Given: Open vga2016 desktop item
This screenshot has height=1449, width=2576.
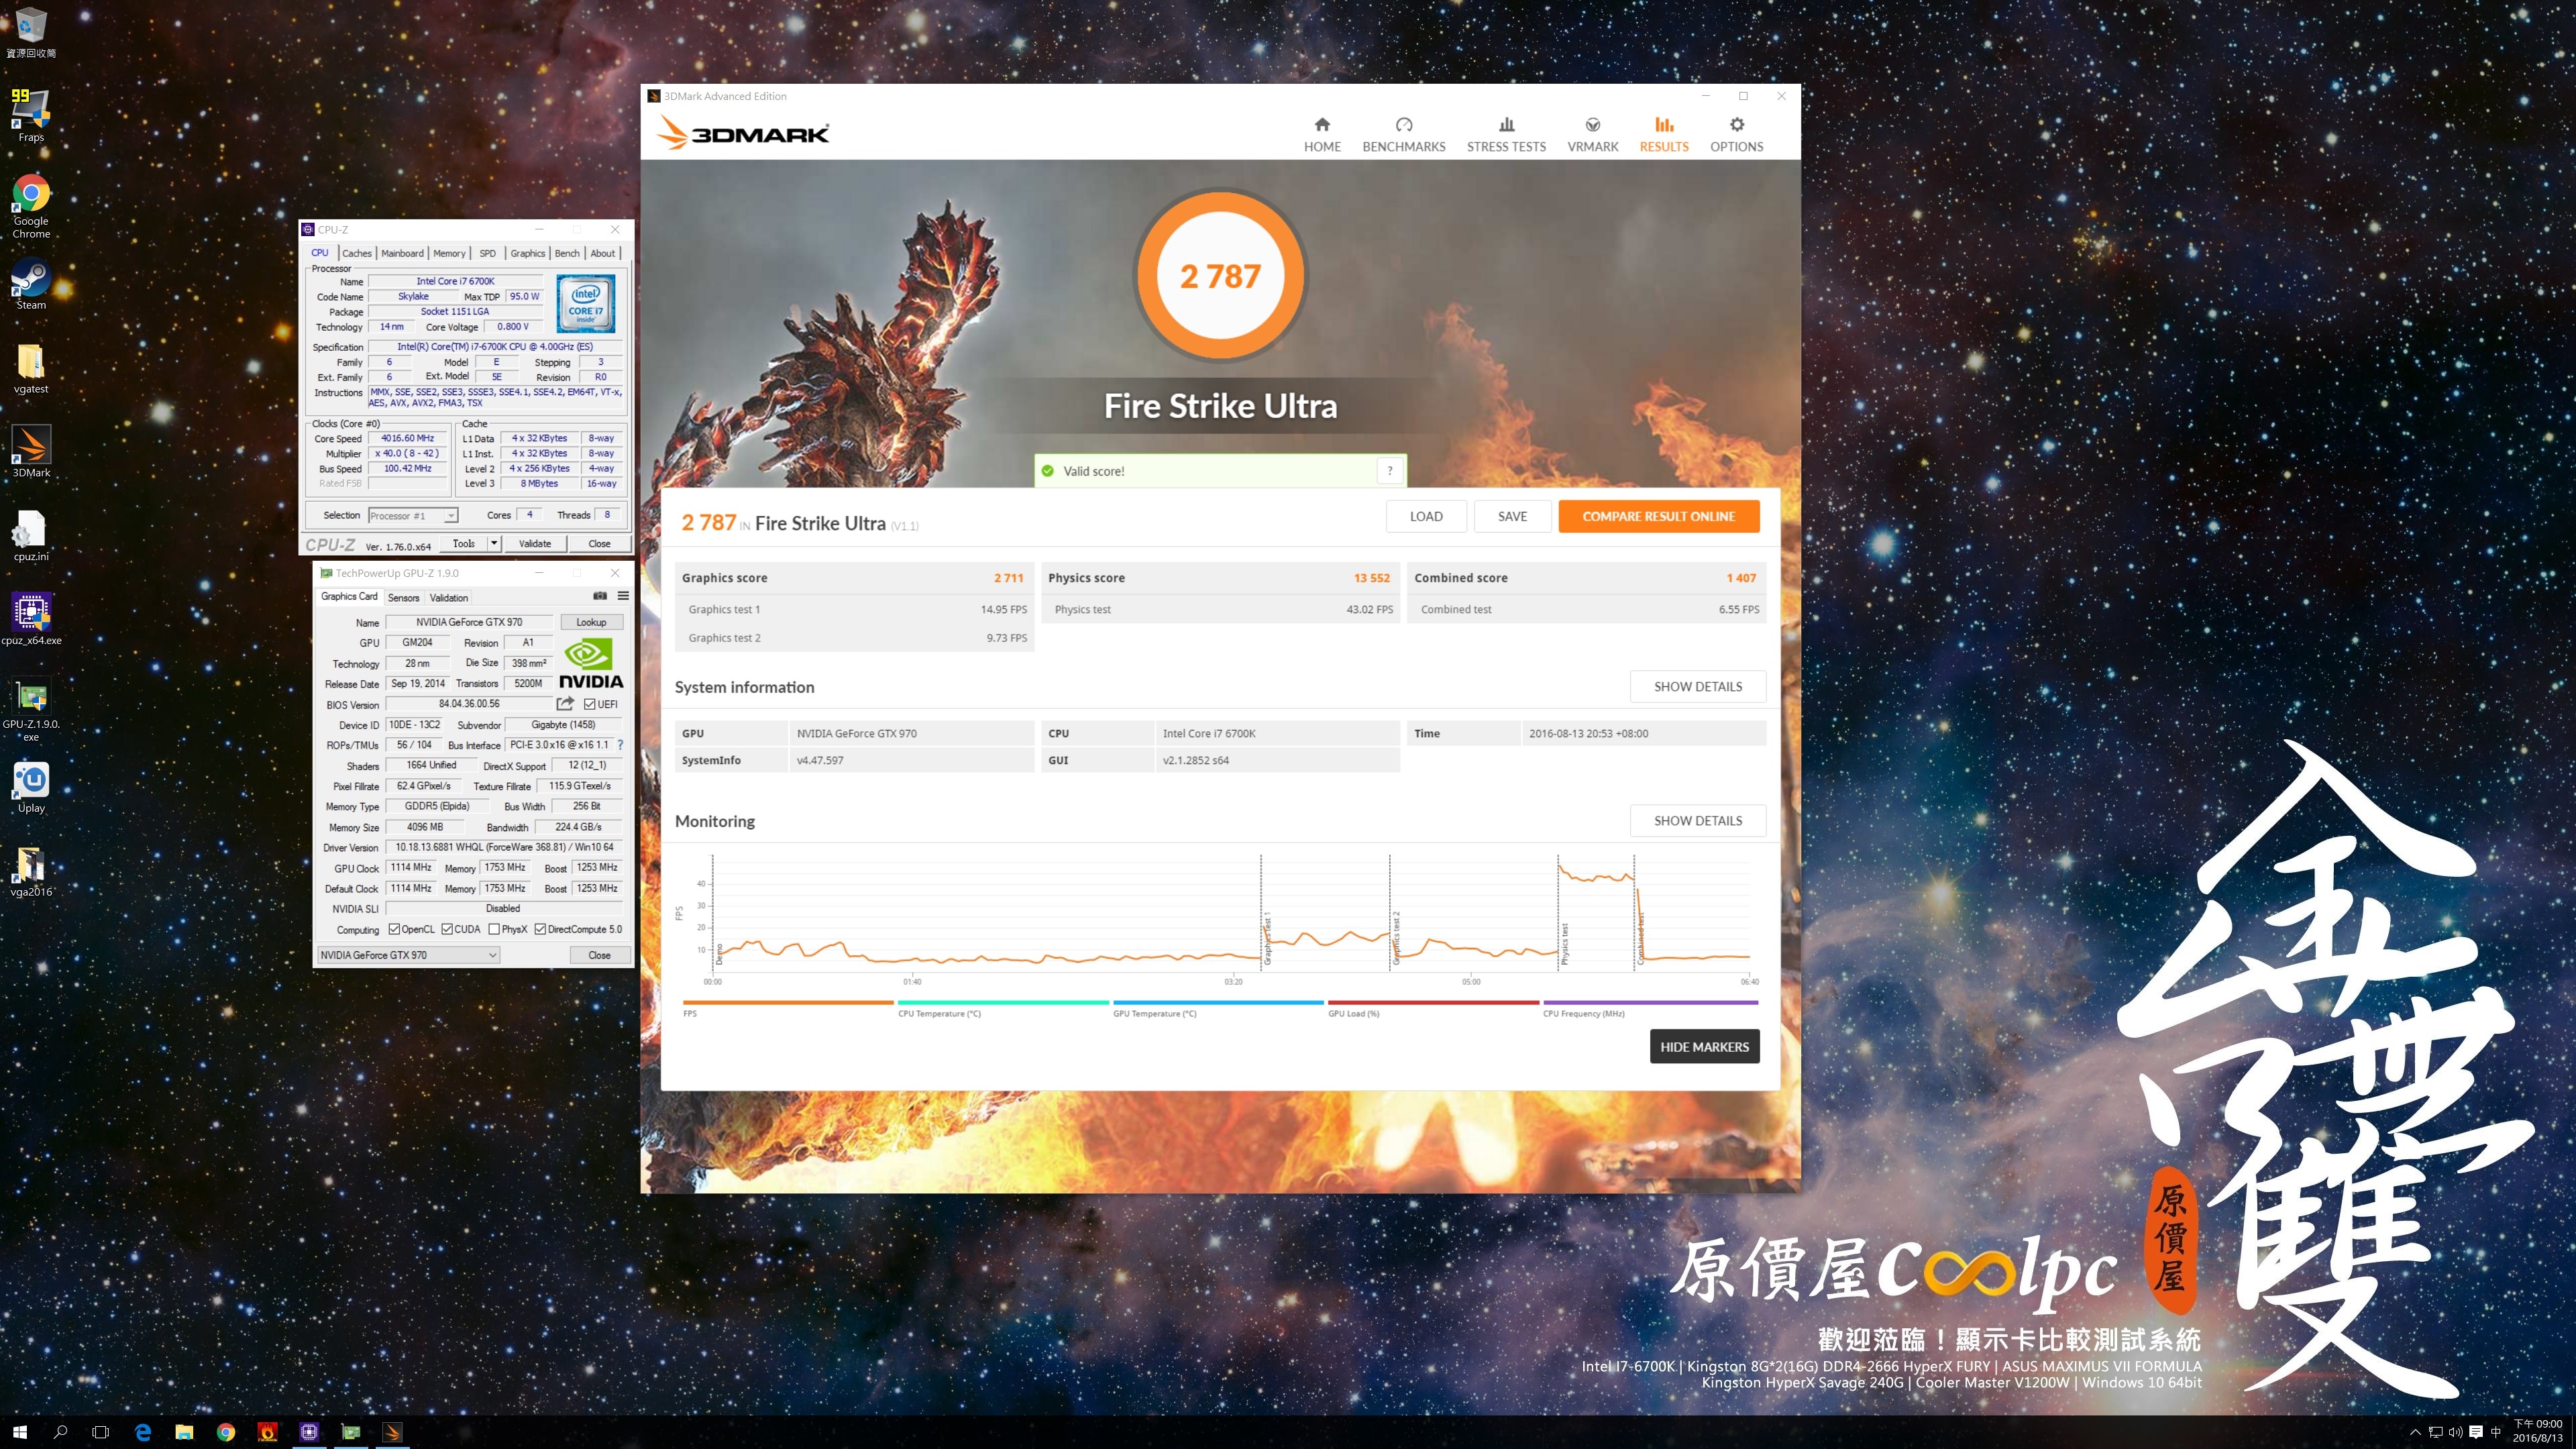Looking at the screenshot, I should click(31, 872).
